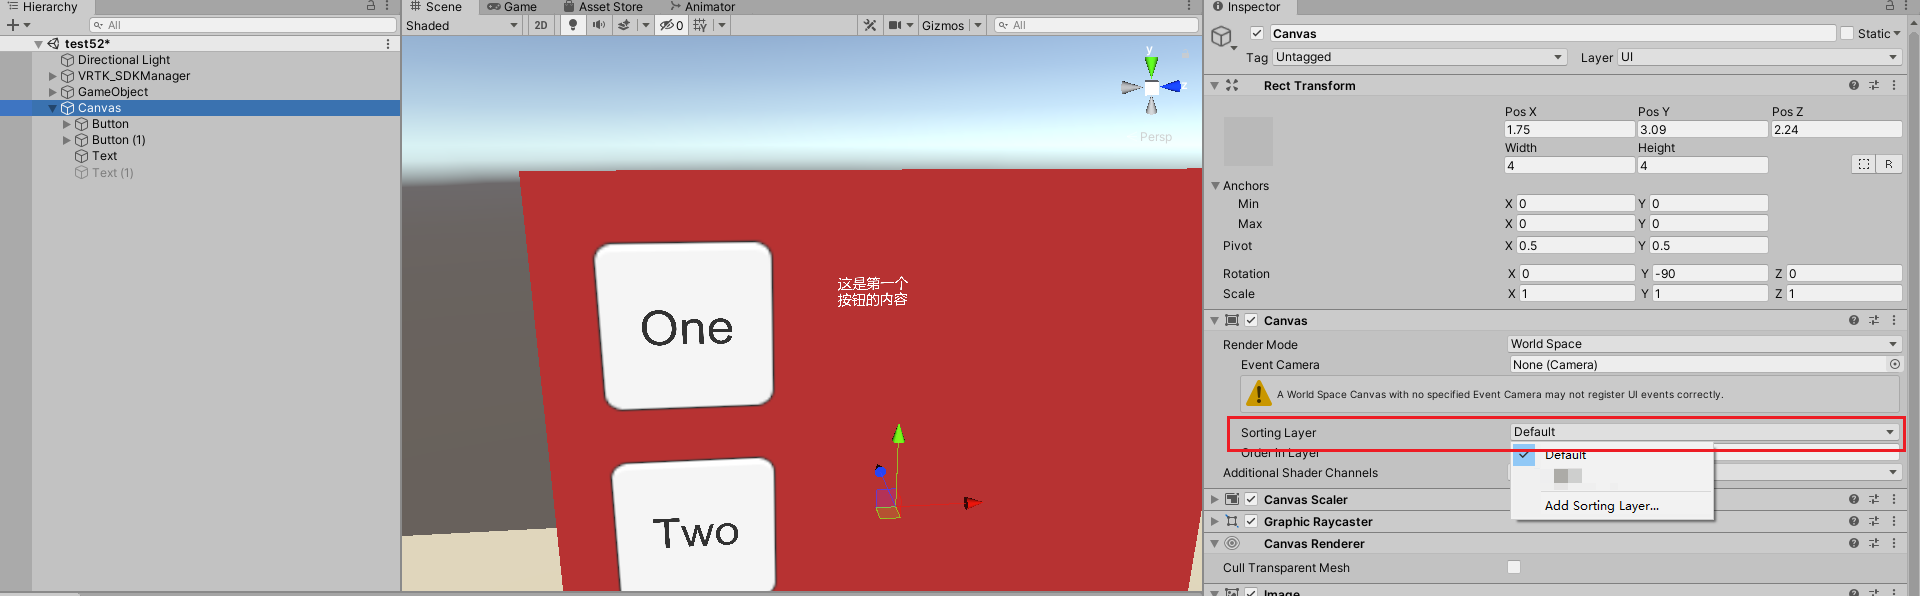Open the Gizmos dropdown arrow
This screenshot has width=1920, height=596.
click(978, 25)
